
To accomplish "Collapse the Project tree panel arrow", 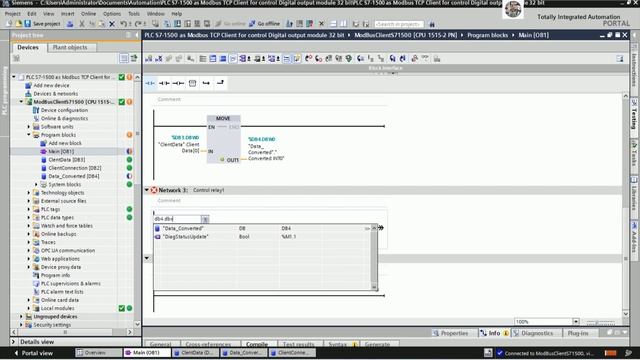I will coord(137,36).
